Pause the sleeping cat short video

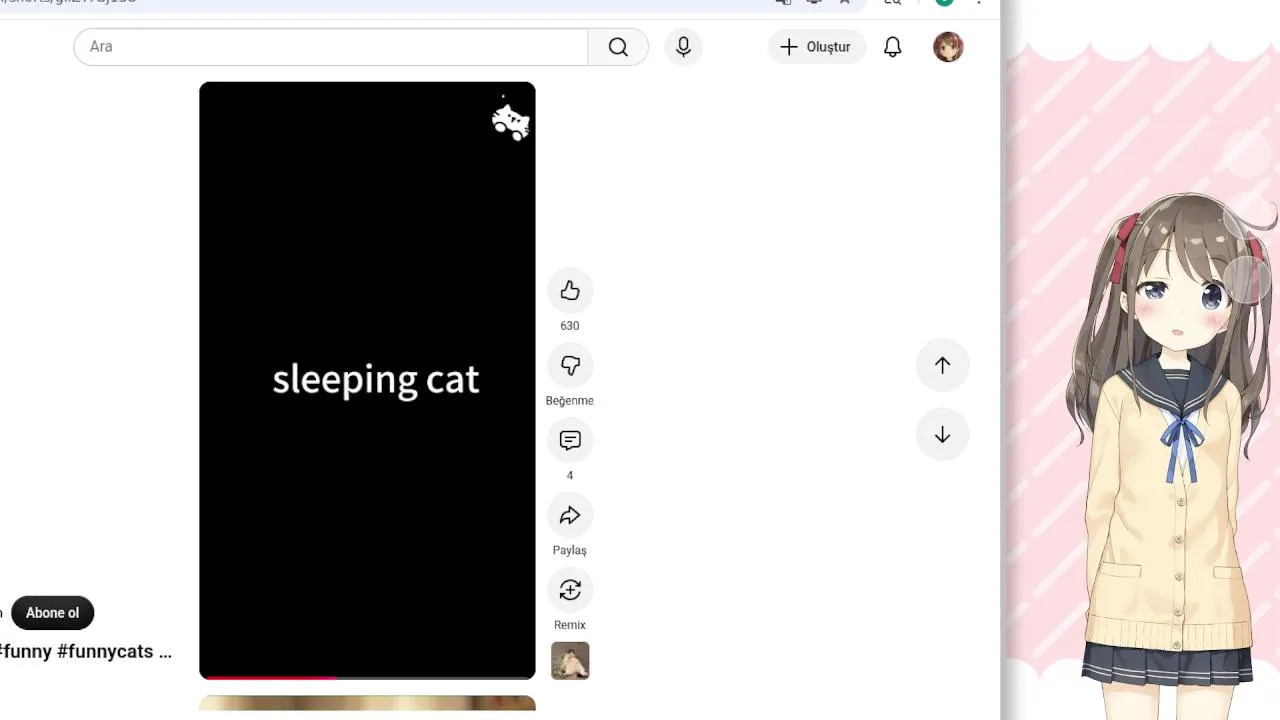click(x=367, y=380)
